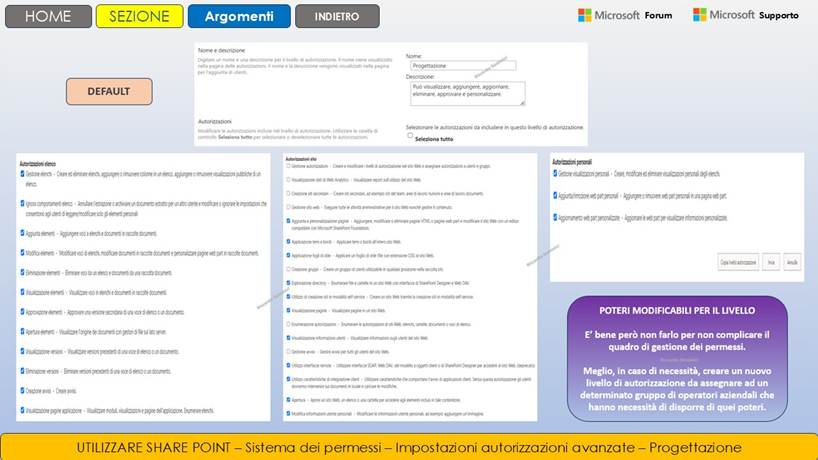Uncheck Utilizzo interfacce remote permission
This screenshot has height=460, width=818.
pyautogui.click(x=288, y=365)
